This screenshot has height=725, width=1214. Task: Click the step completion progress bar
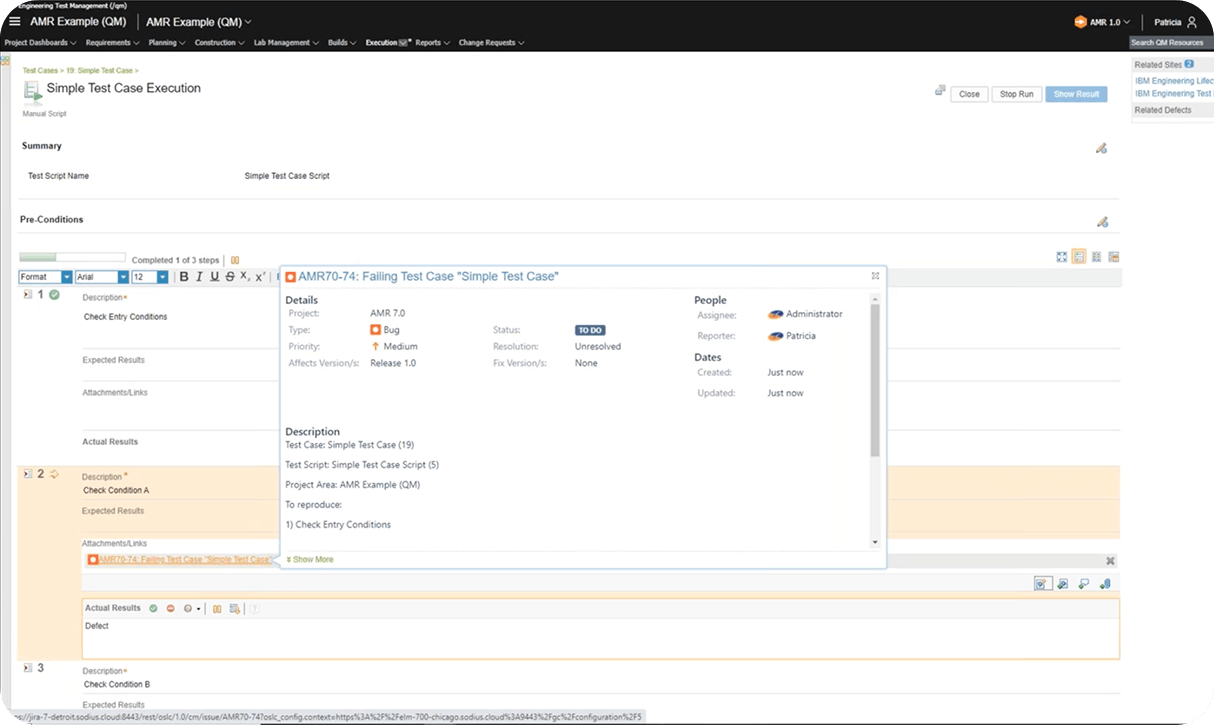(73, 258)
